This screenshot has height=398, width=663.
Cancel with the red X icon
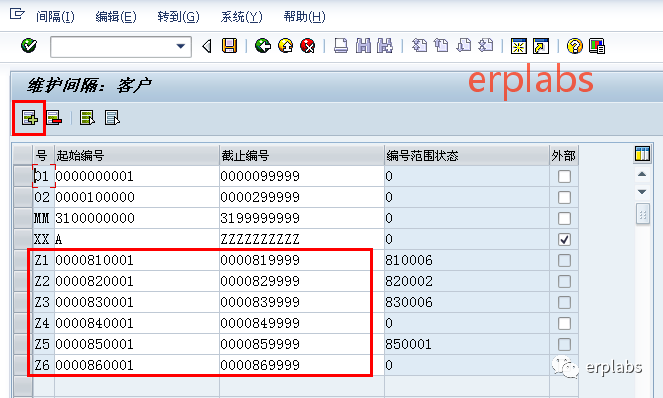[308, 46]
